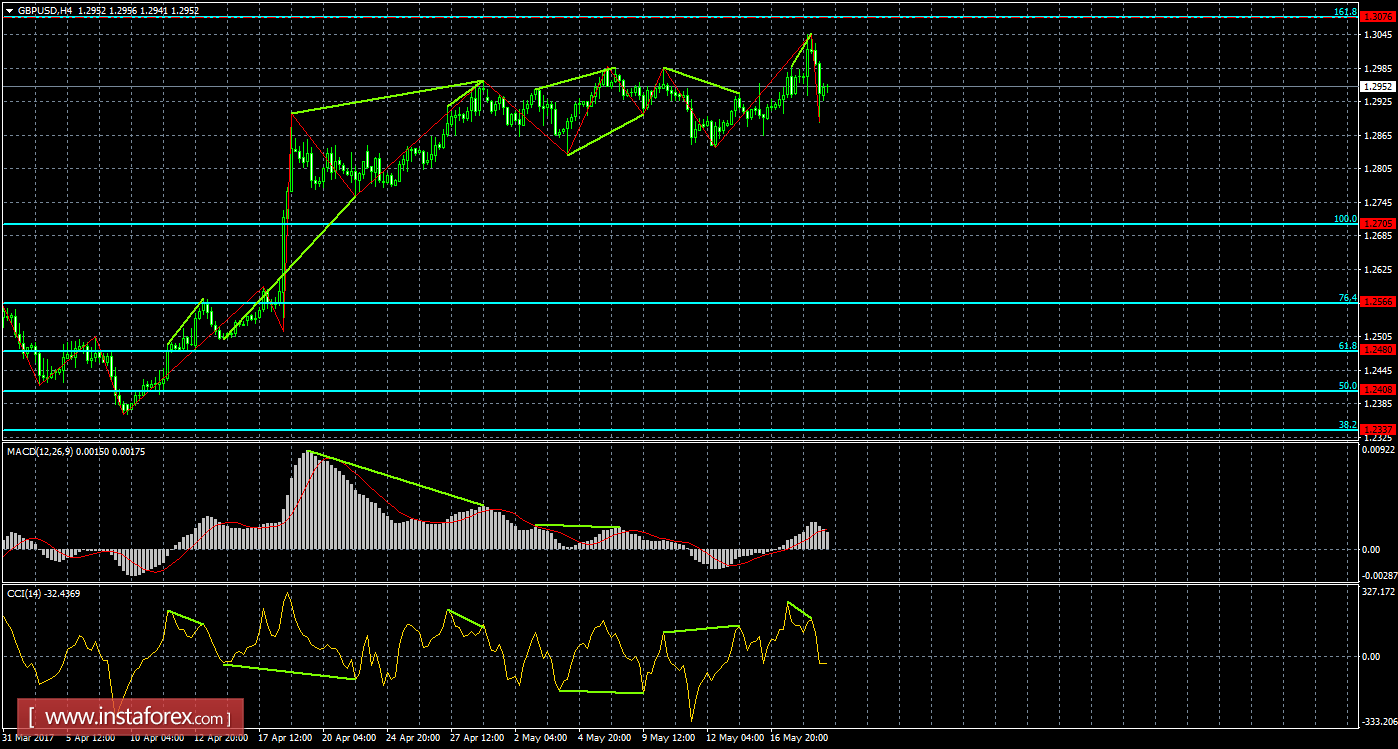Click the current price 1.2952 marker
This screenshot has width=1398, height=749.
point(1376,87)
